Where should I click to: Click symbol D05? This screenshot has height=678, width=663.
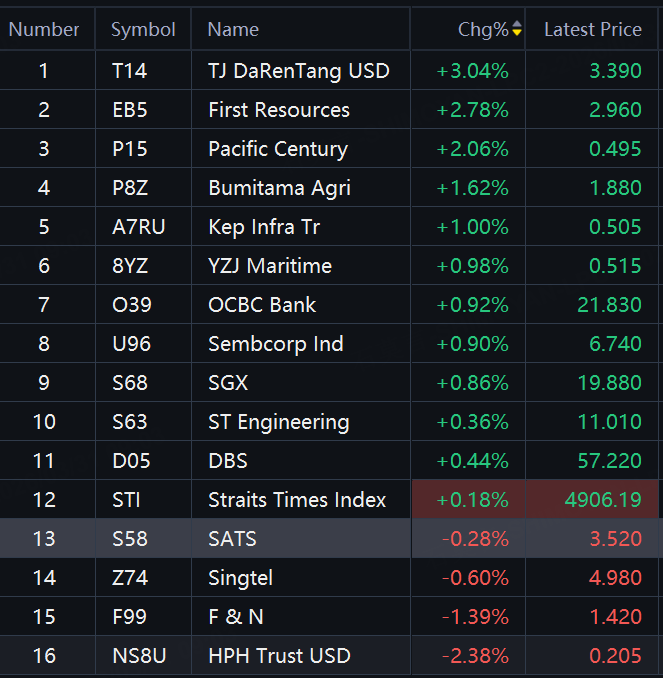[131, 461]
